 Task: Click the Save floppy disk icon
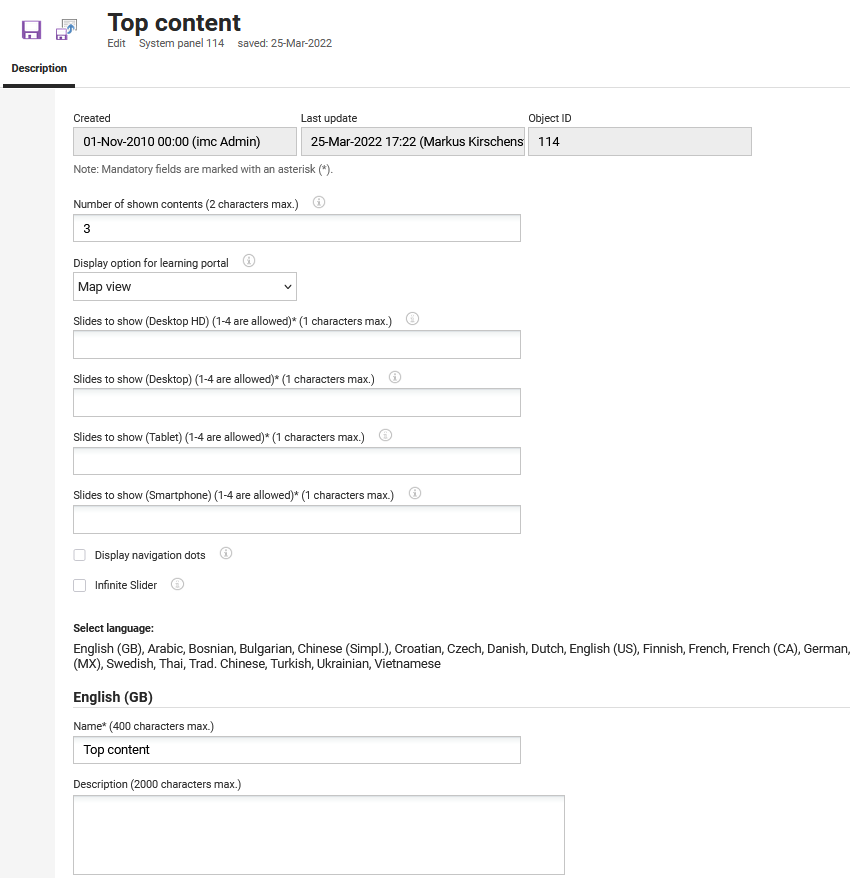click(x=31, y=30)
